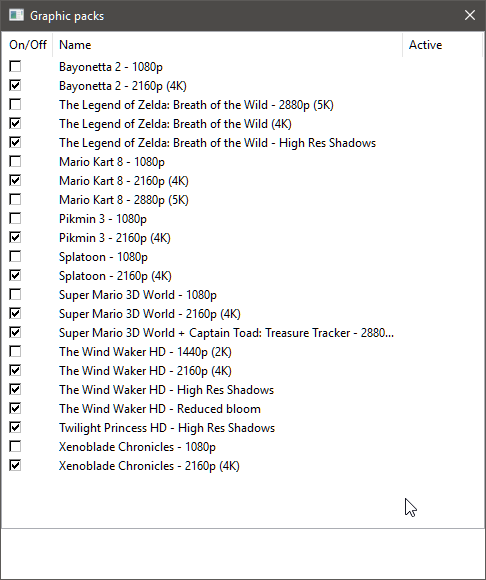The width and height of the screenshot is (486, 580).
Task: Uncheck Mario Kart 8 - 2160p (4K)
Action: [x=15, y=181]
